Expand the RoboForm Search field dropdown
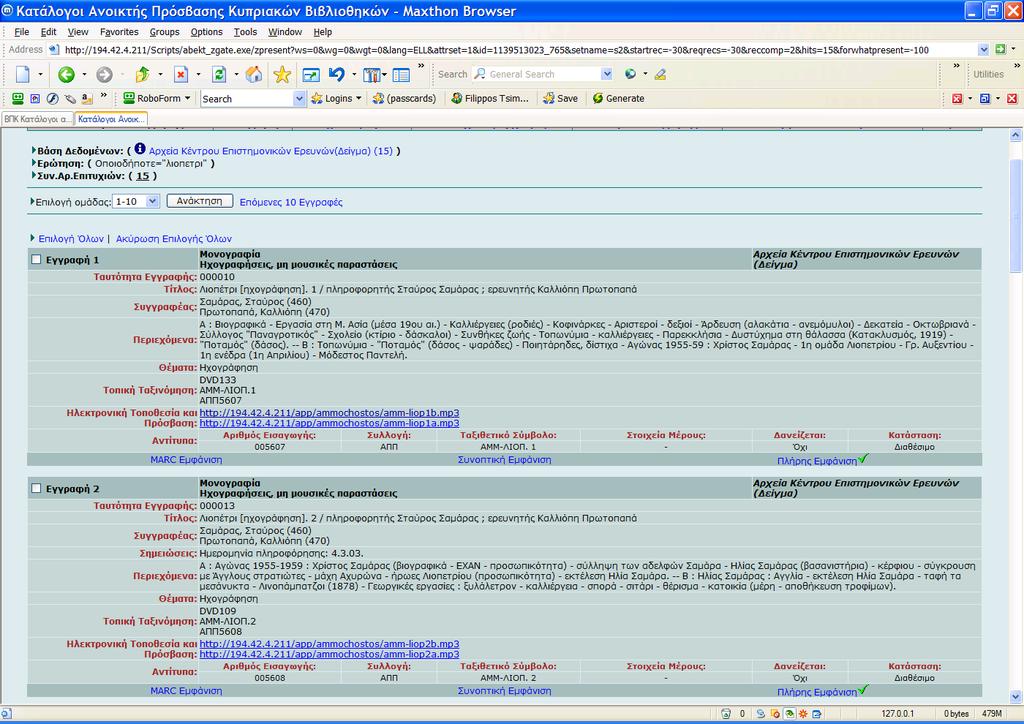Viewport: 1024px width, 724px height. click(299, 99)
